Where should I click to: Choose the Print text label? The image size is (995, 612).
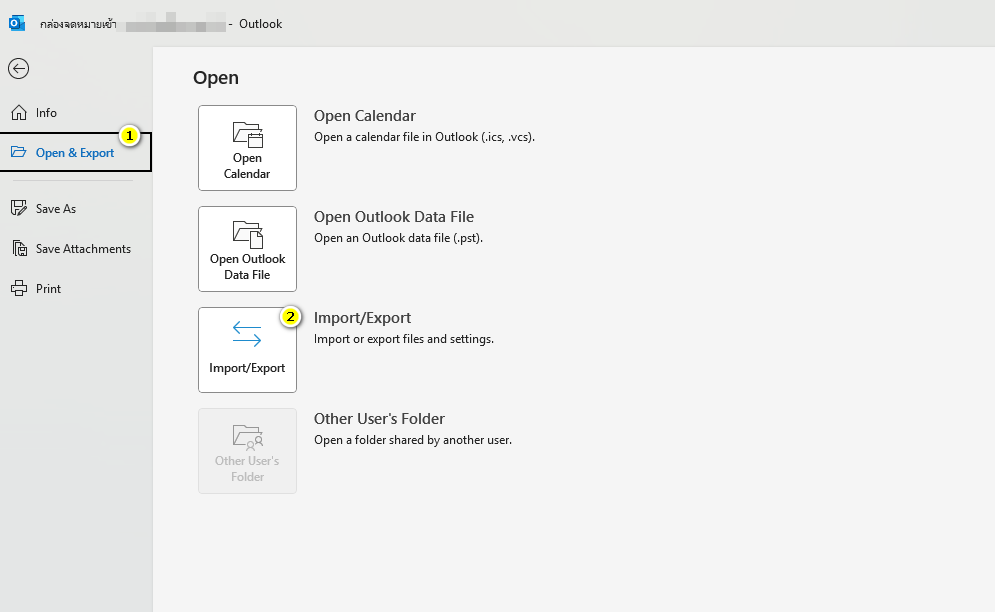48,289
